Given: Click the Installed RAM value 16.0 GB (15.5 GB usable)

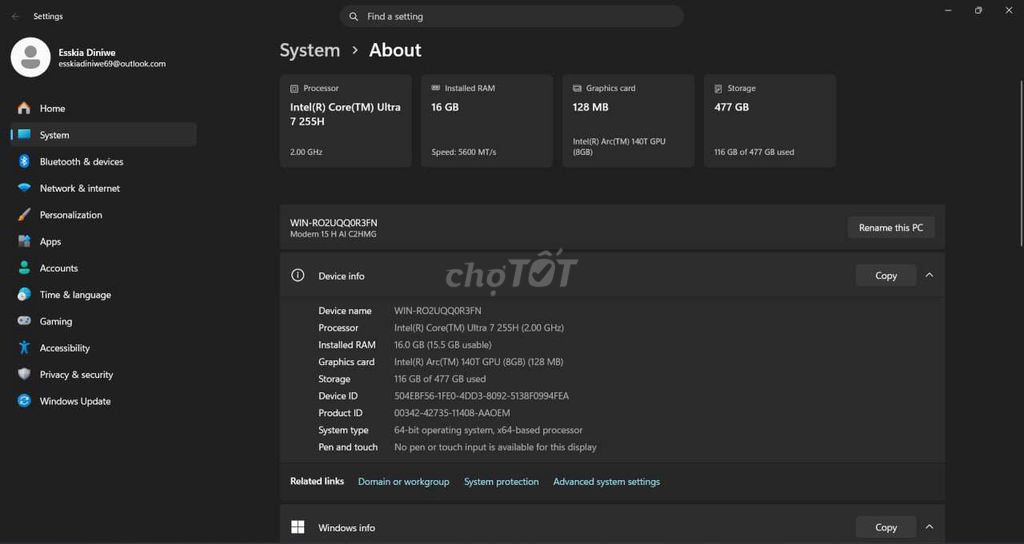Looking at the screenshot, I should pyautogui.click(x=443, y=345).
